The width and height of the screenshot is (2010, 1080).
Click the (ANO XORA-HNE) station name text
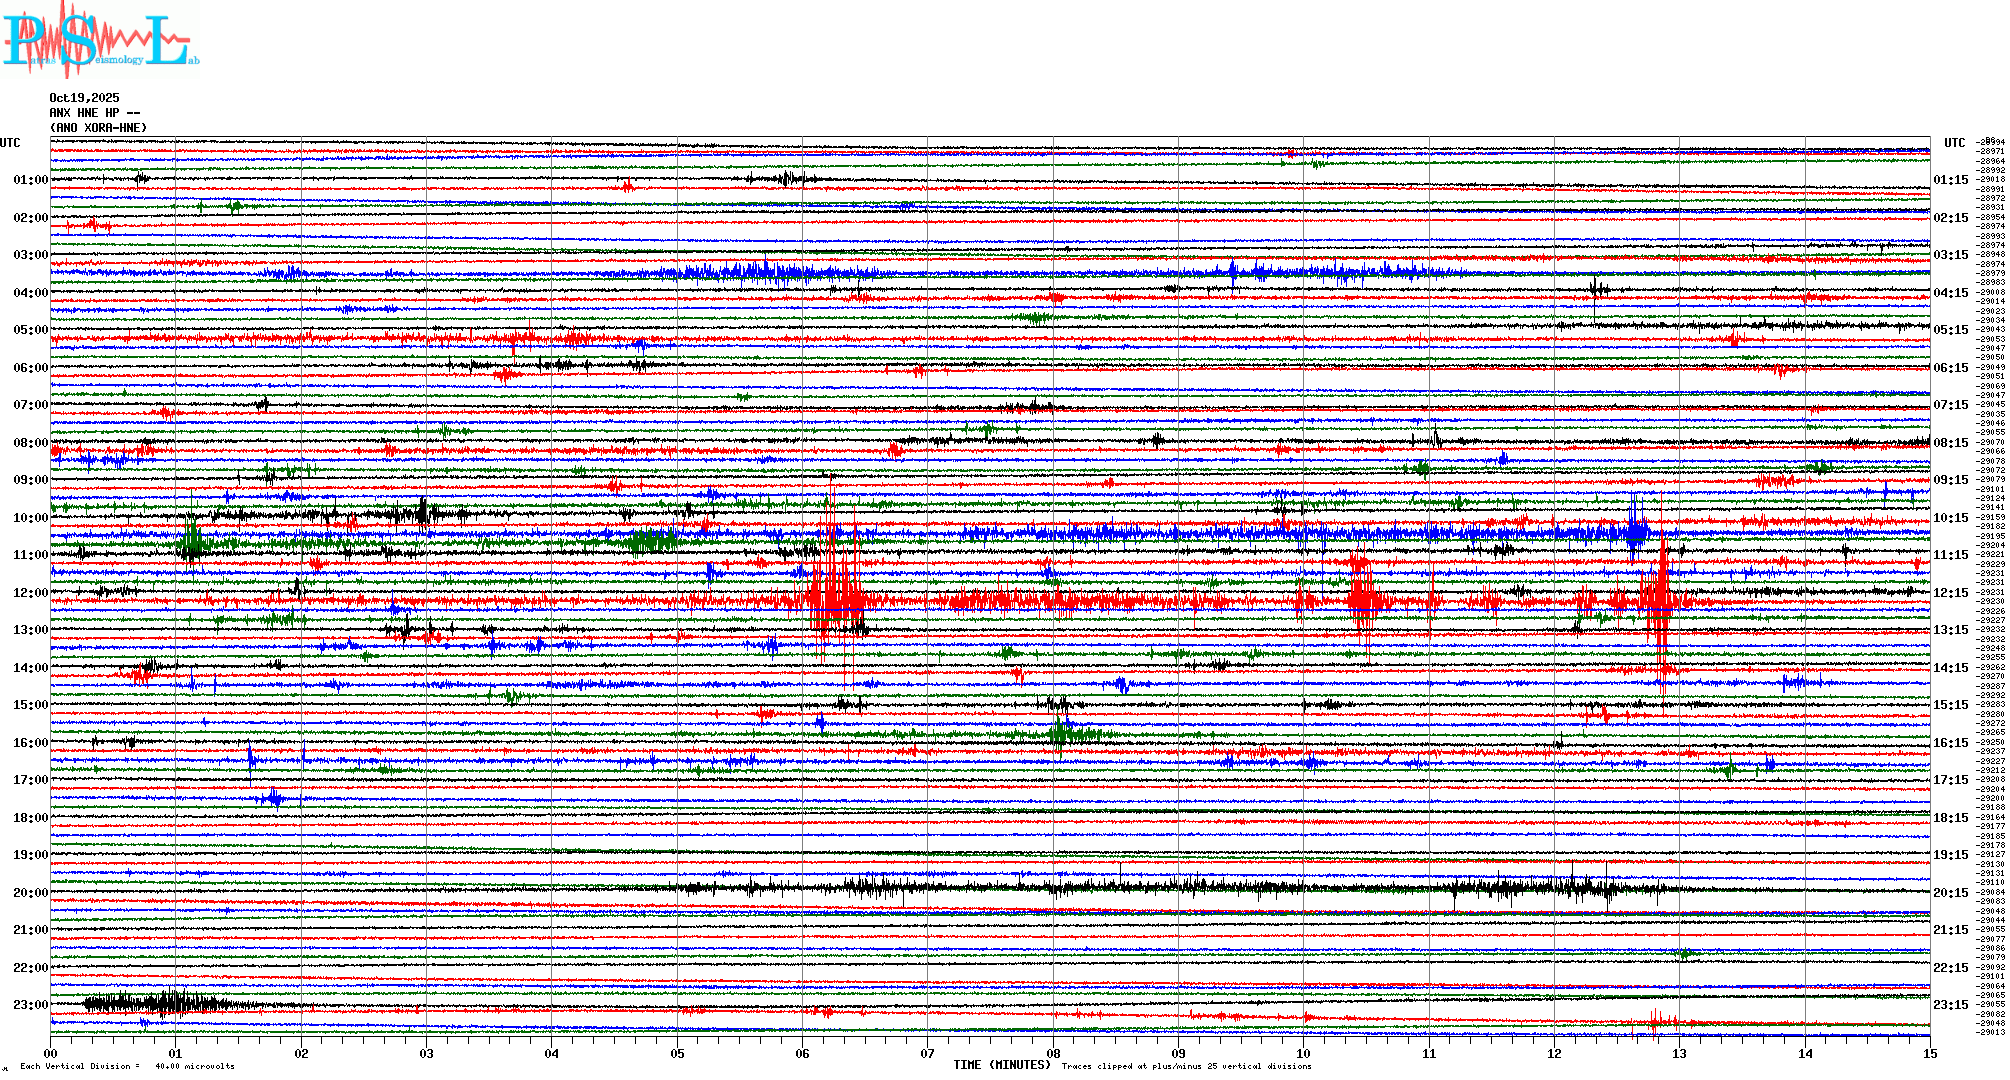pyautogui.click(x=98, y=128)
